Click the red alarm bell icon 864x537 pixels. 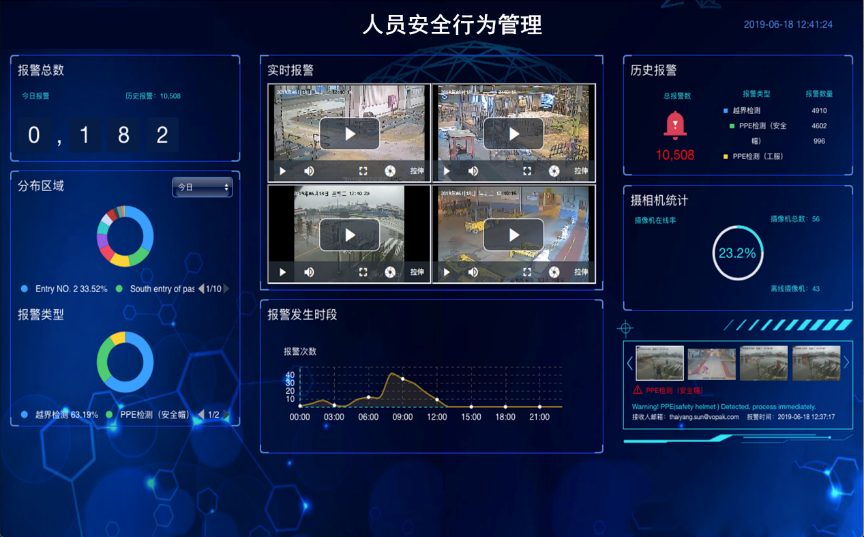tap(676, 124)
